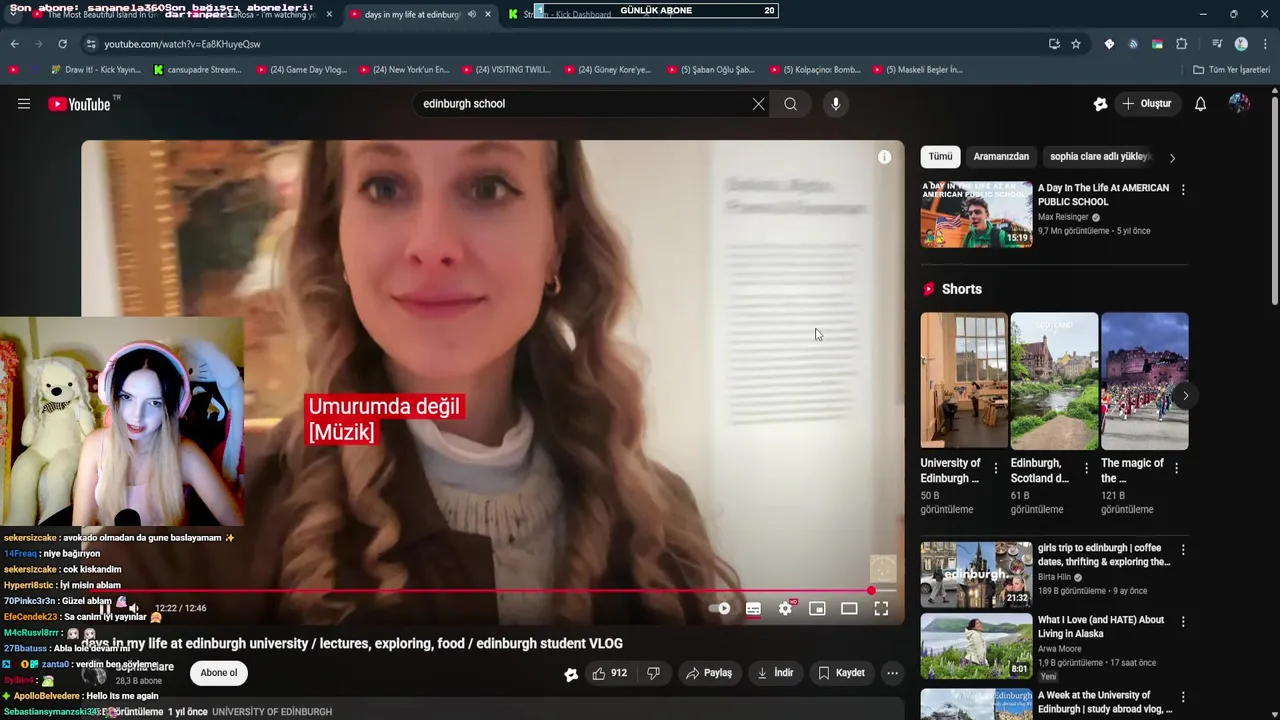Subscribe with the Abone ol button
The width and height of the screenshot is (1280, 720).
tap(219, 673)
